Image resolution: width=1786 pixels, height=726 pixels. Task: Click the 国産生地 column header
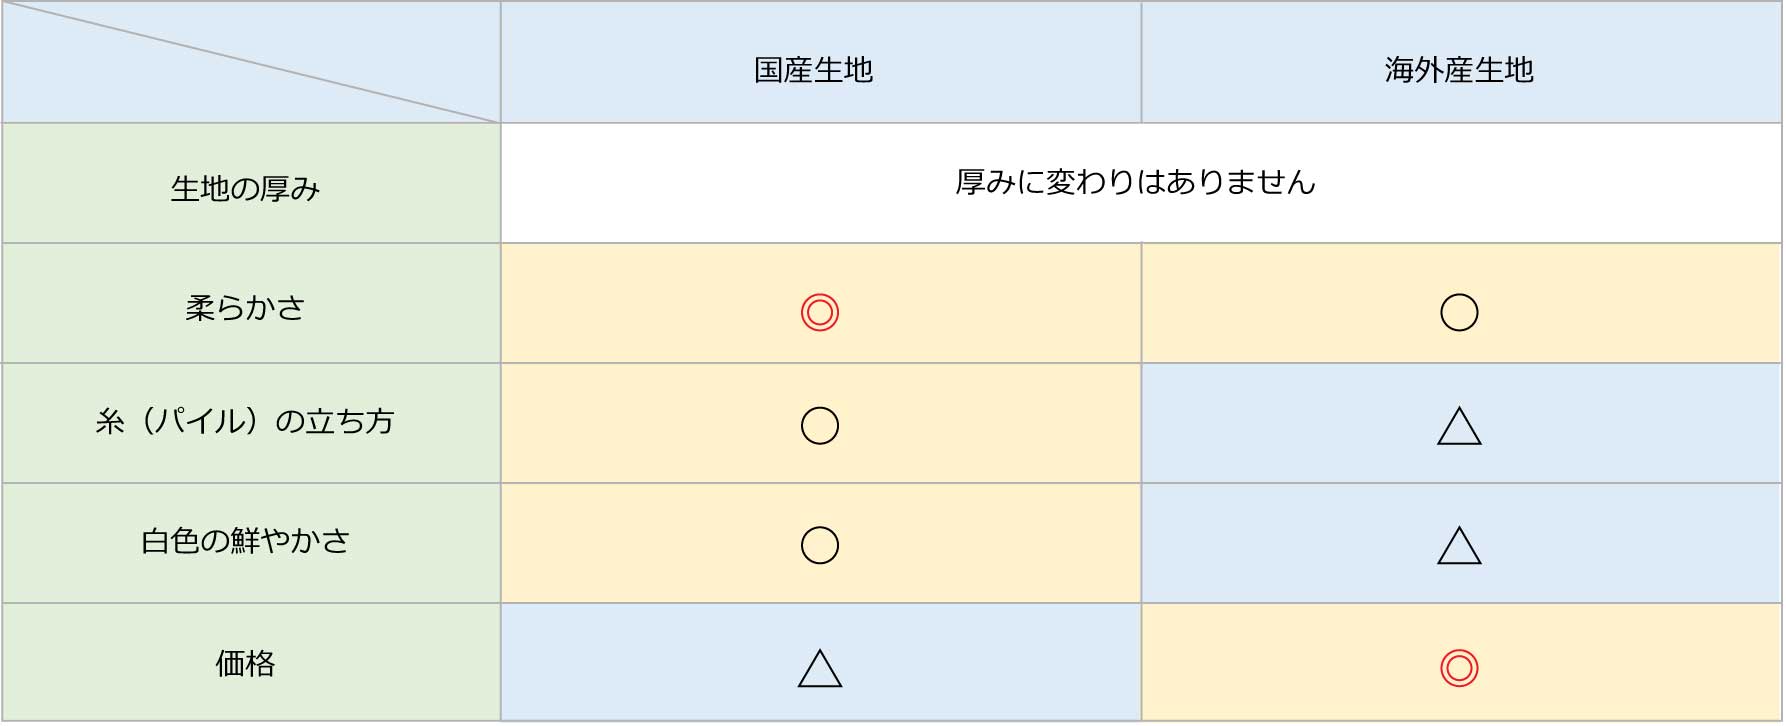[813, 70]
